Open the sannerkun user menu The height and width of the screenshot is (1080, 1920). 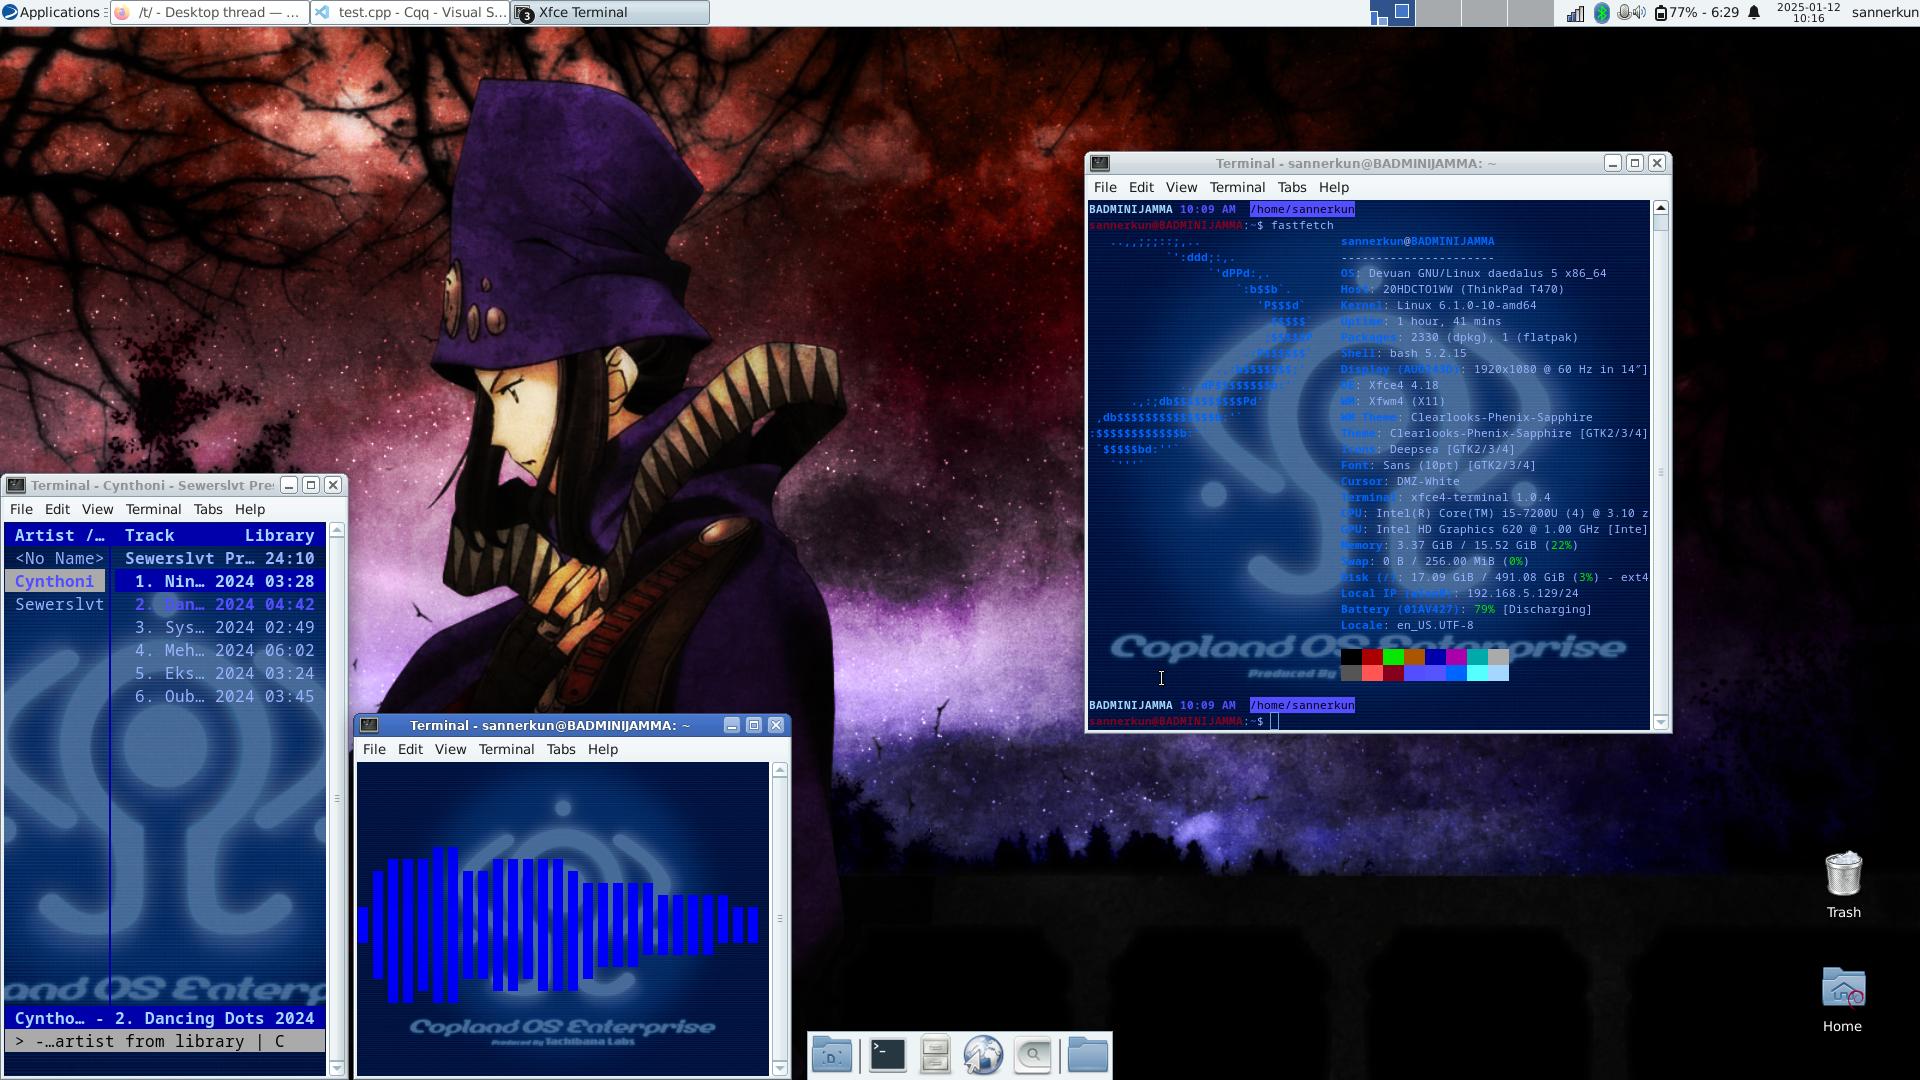tap(1884, 13)
